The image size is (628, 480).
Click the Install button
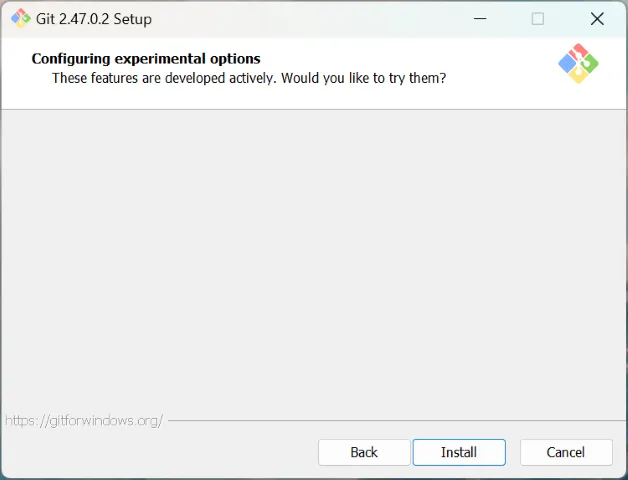(x=459, y=452)
